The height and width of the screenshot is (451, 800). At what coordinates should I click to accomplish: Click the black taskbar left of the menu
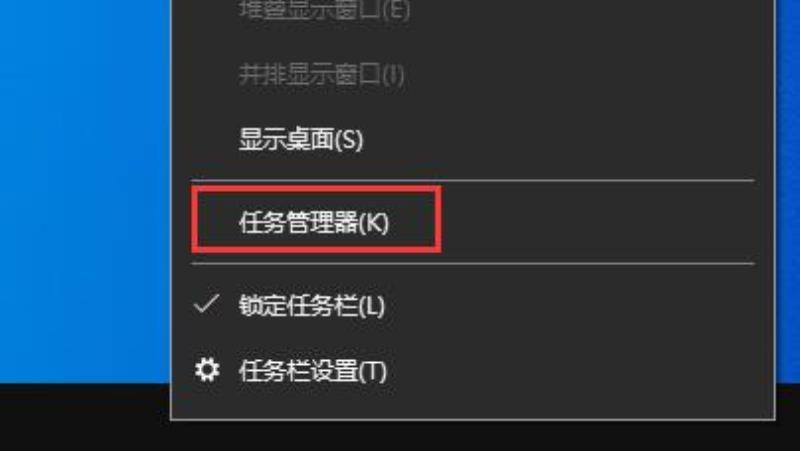click(85, 417)
